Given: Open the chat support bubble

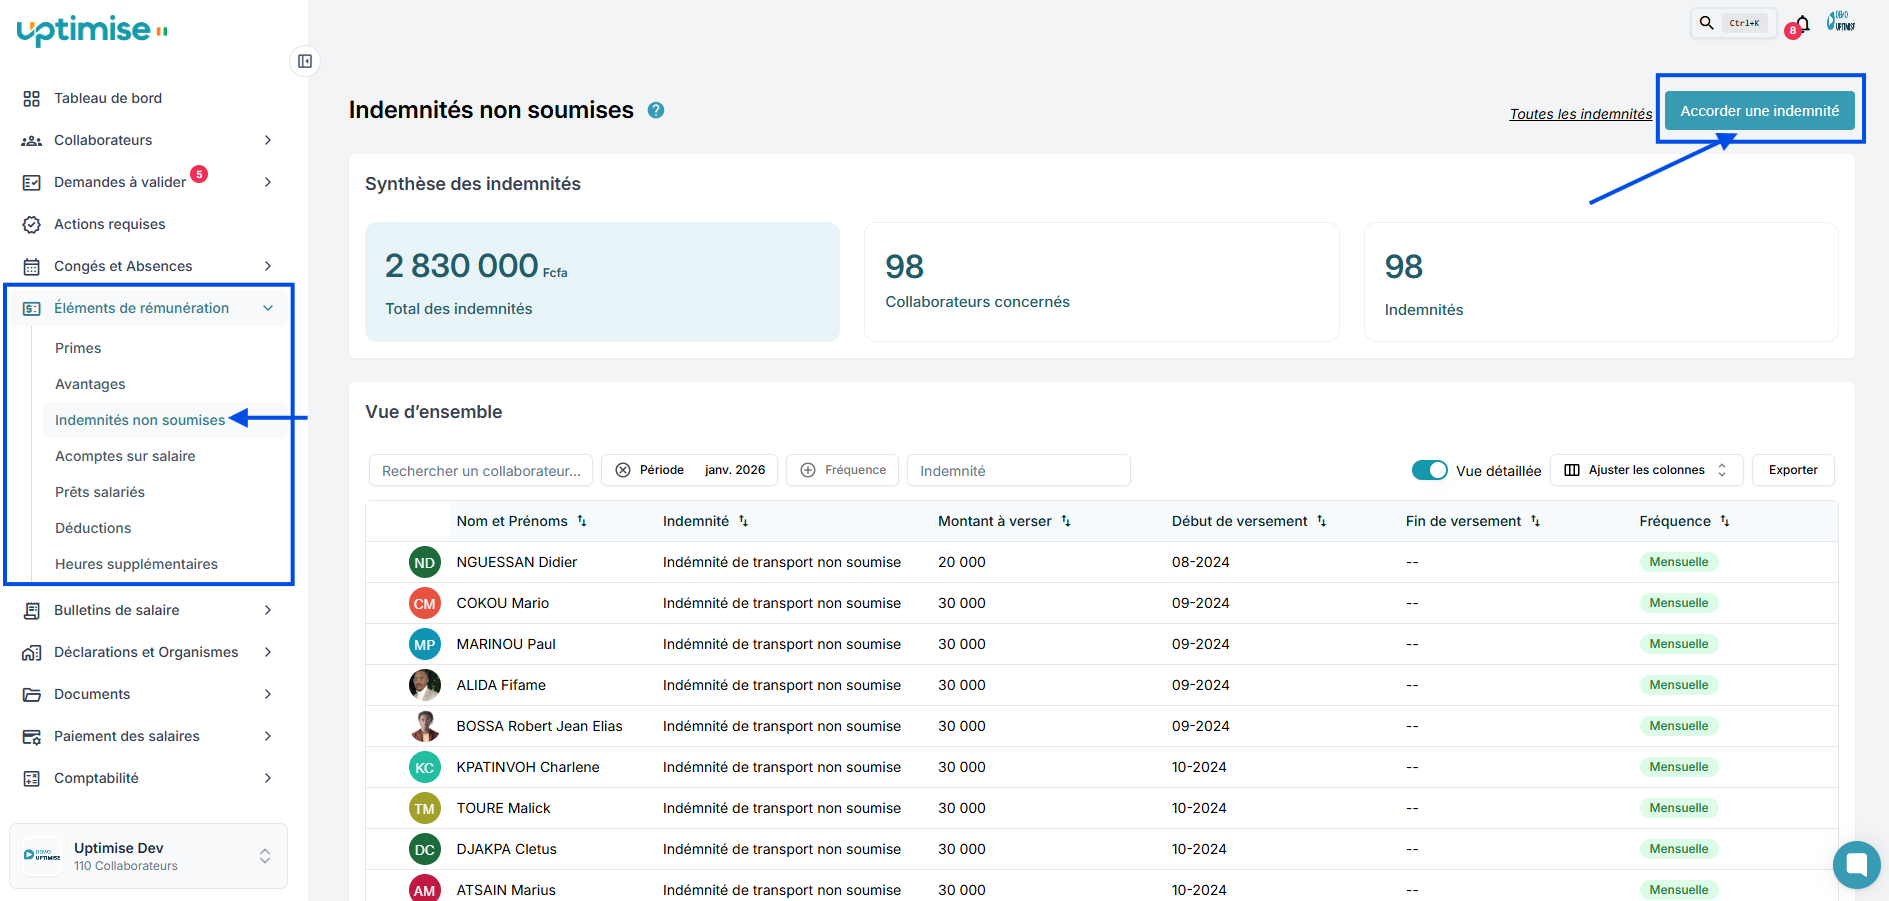Looking at the screenshot, I should (x=1856, y=864).
